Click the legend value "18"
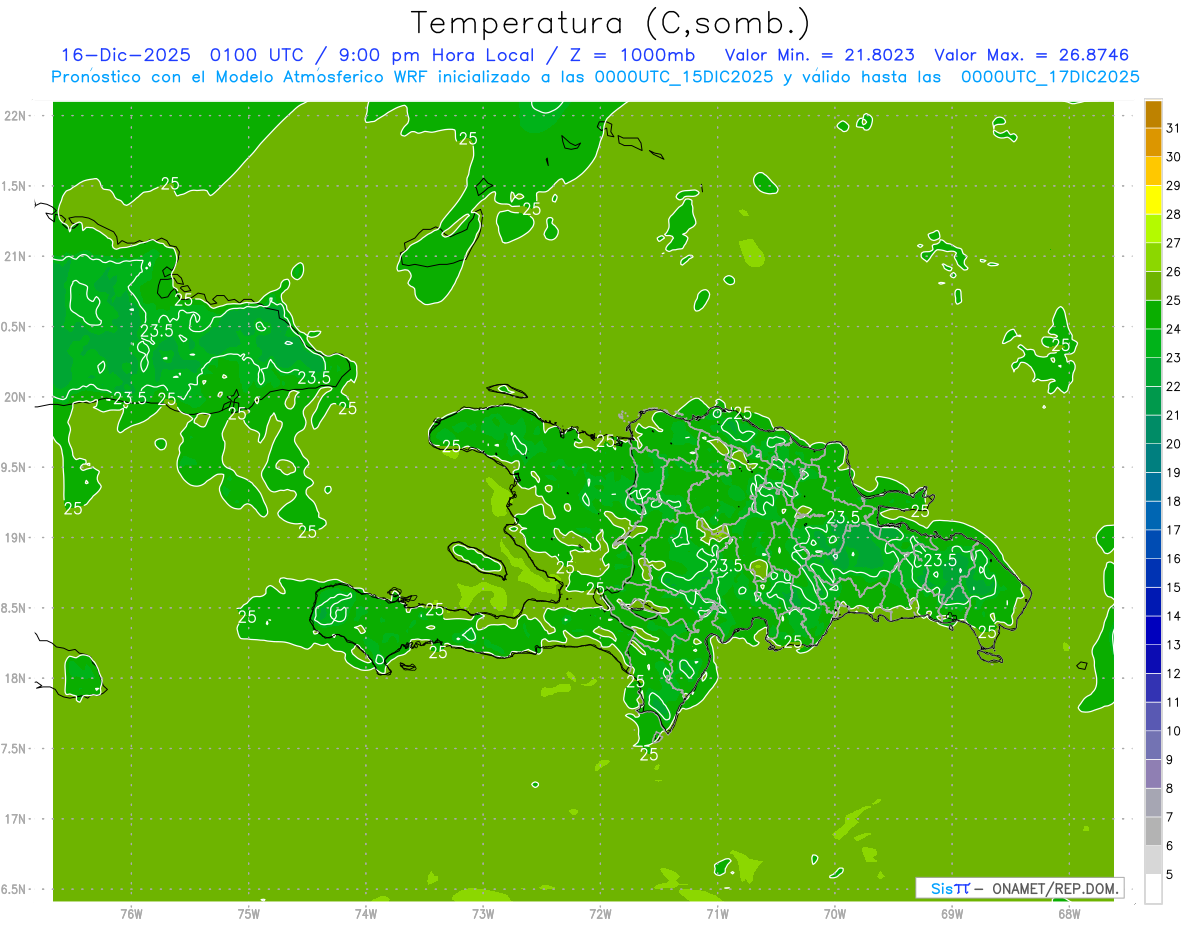This screenshot has width=1200, height=927. [1174, 502]
